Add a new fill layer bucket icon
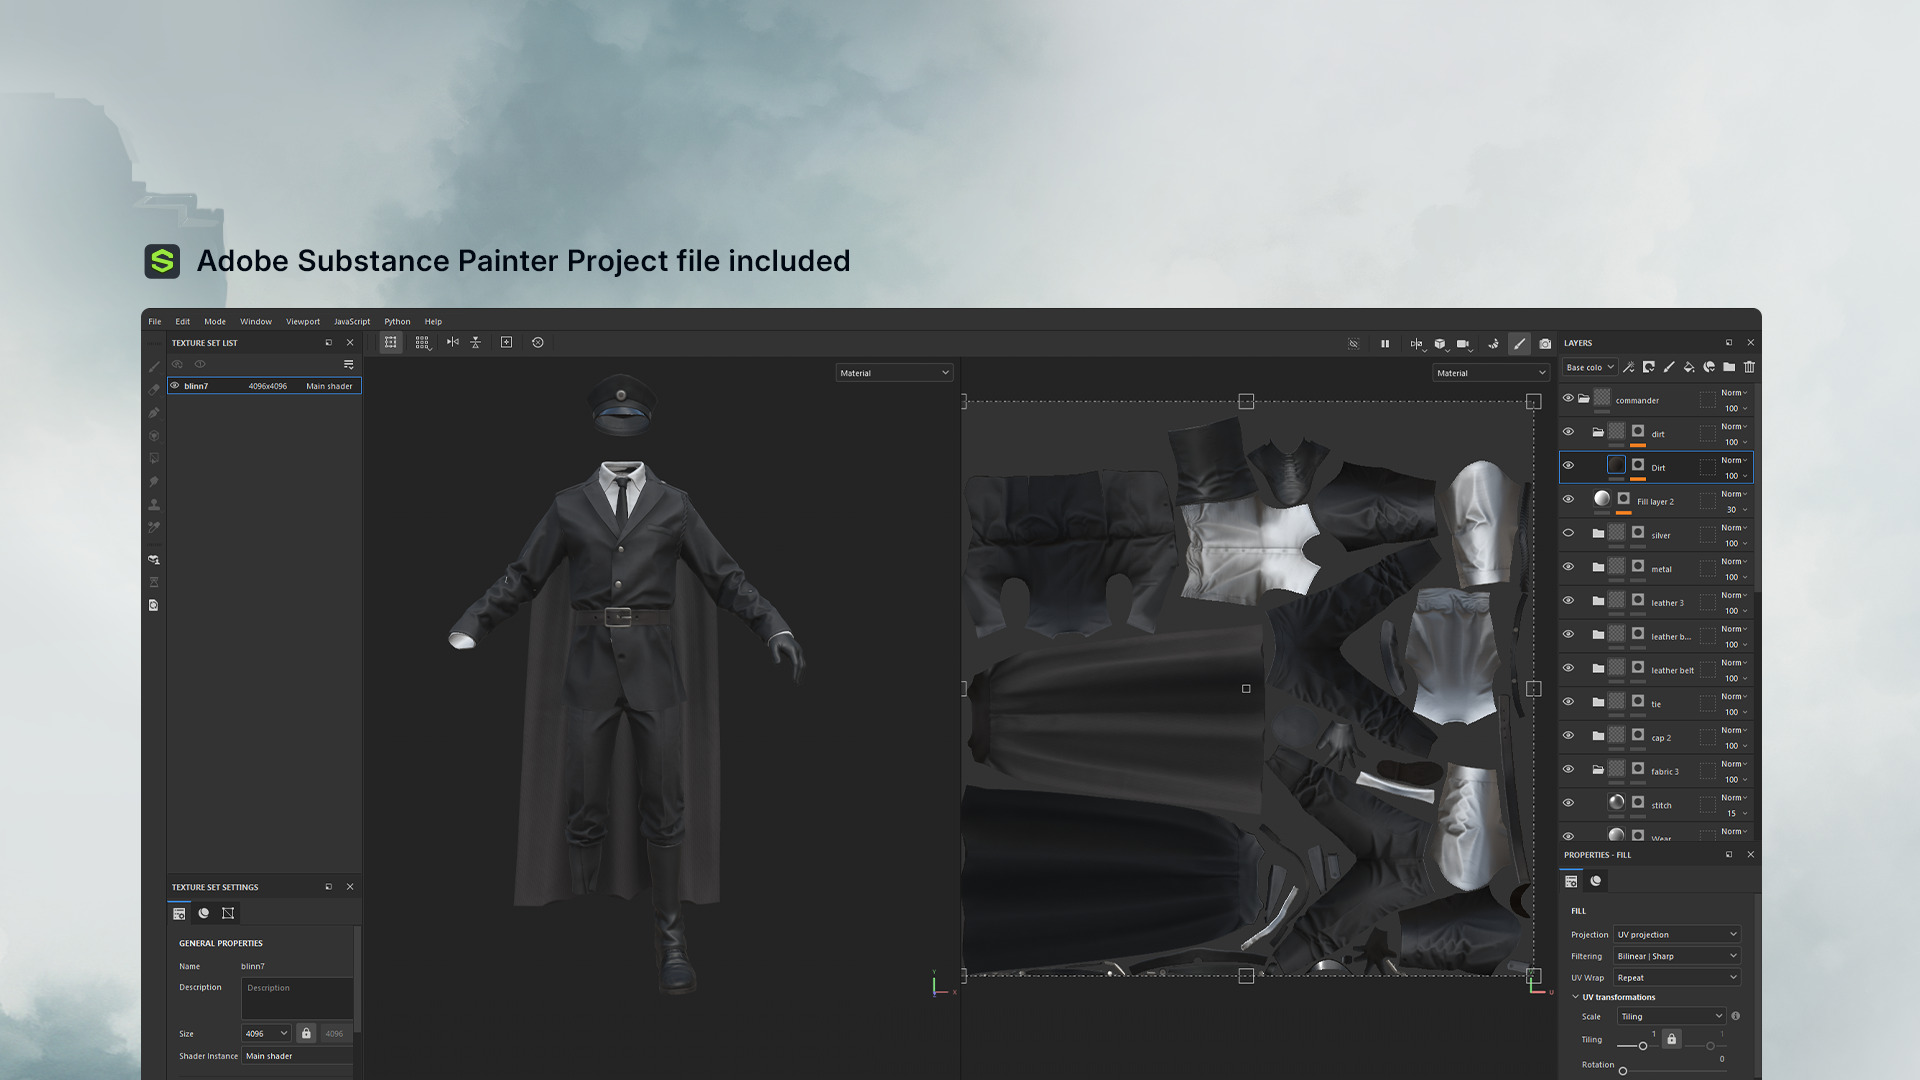The image size is (1920, 1080). 1689,368
